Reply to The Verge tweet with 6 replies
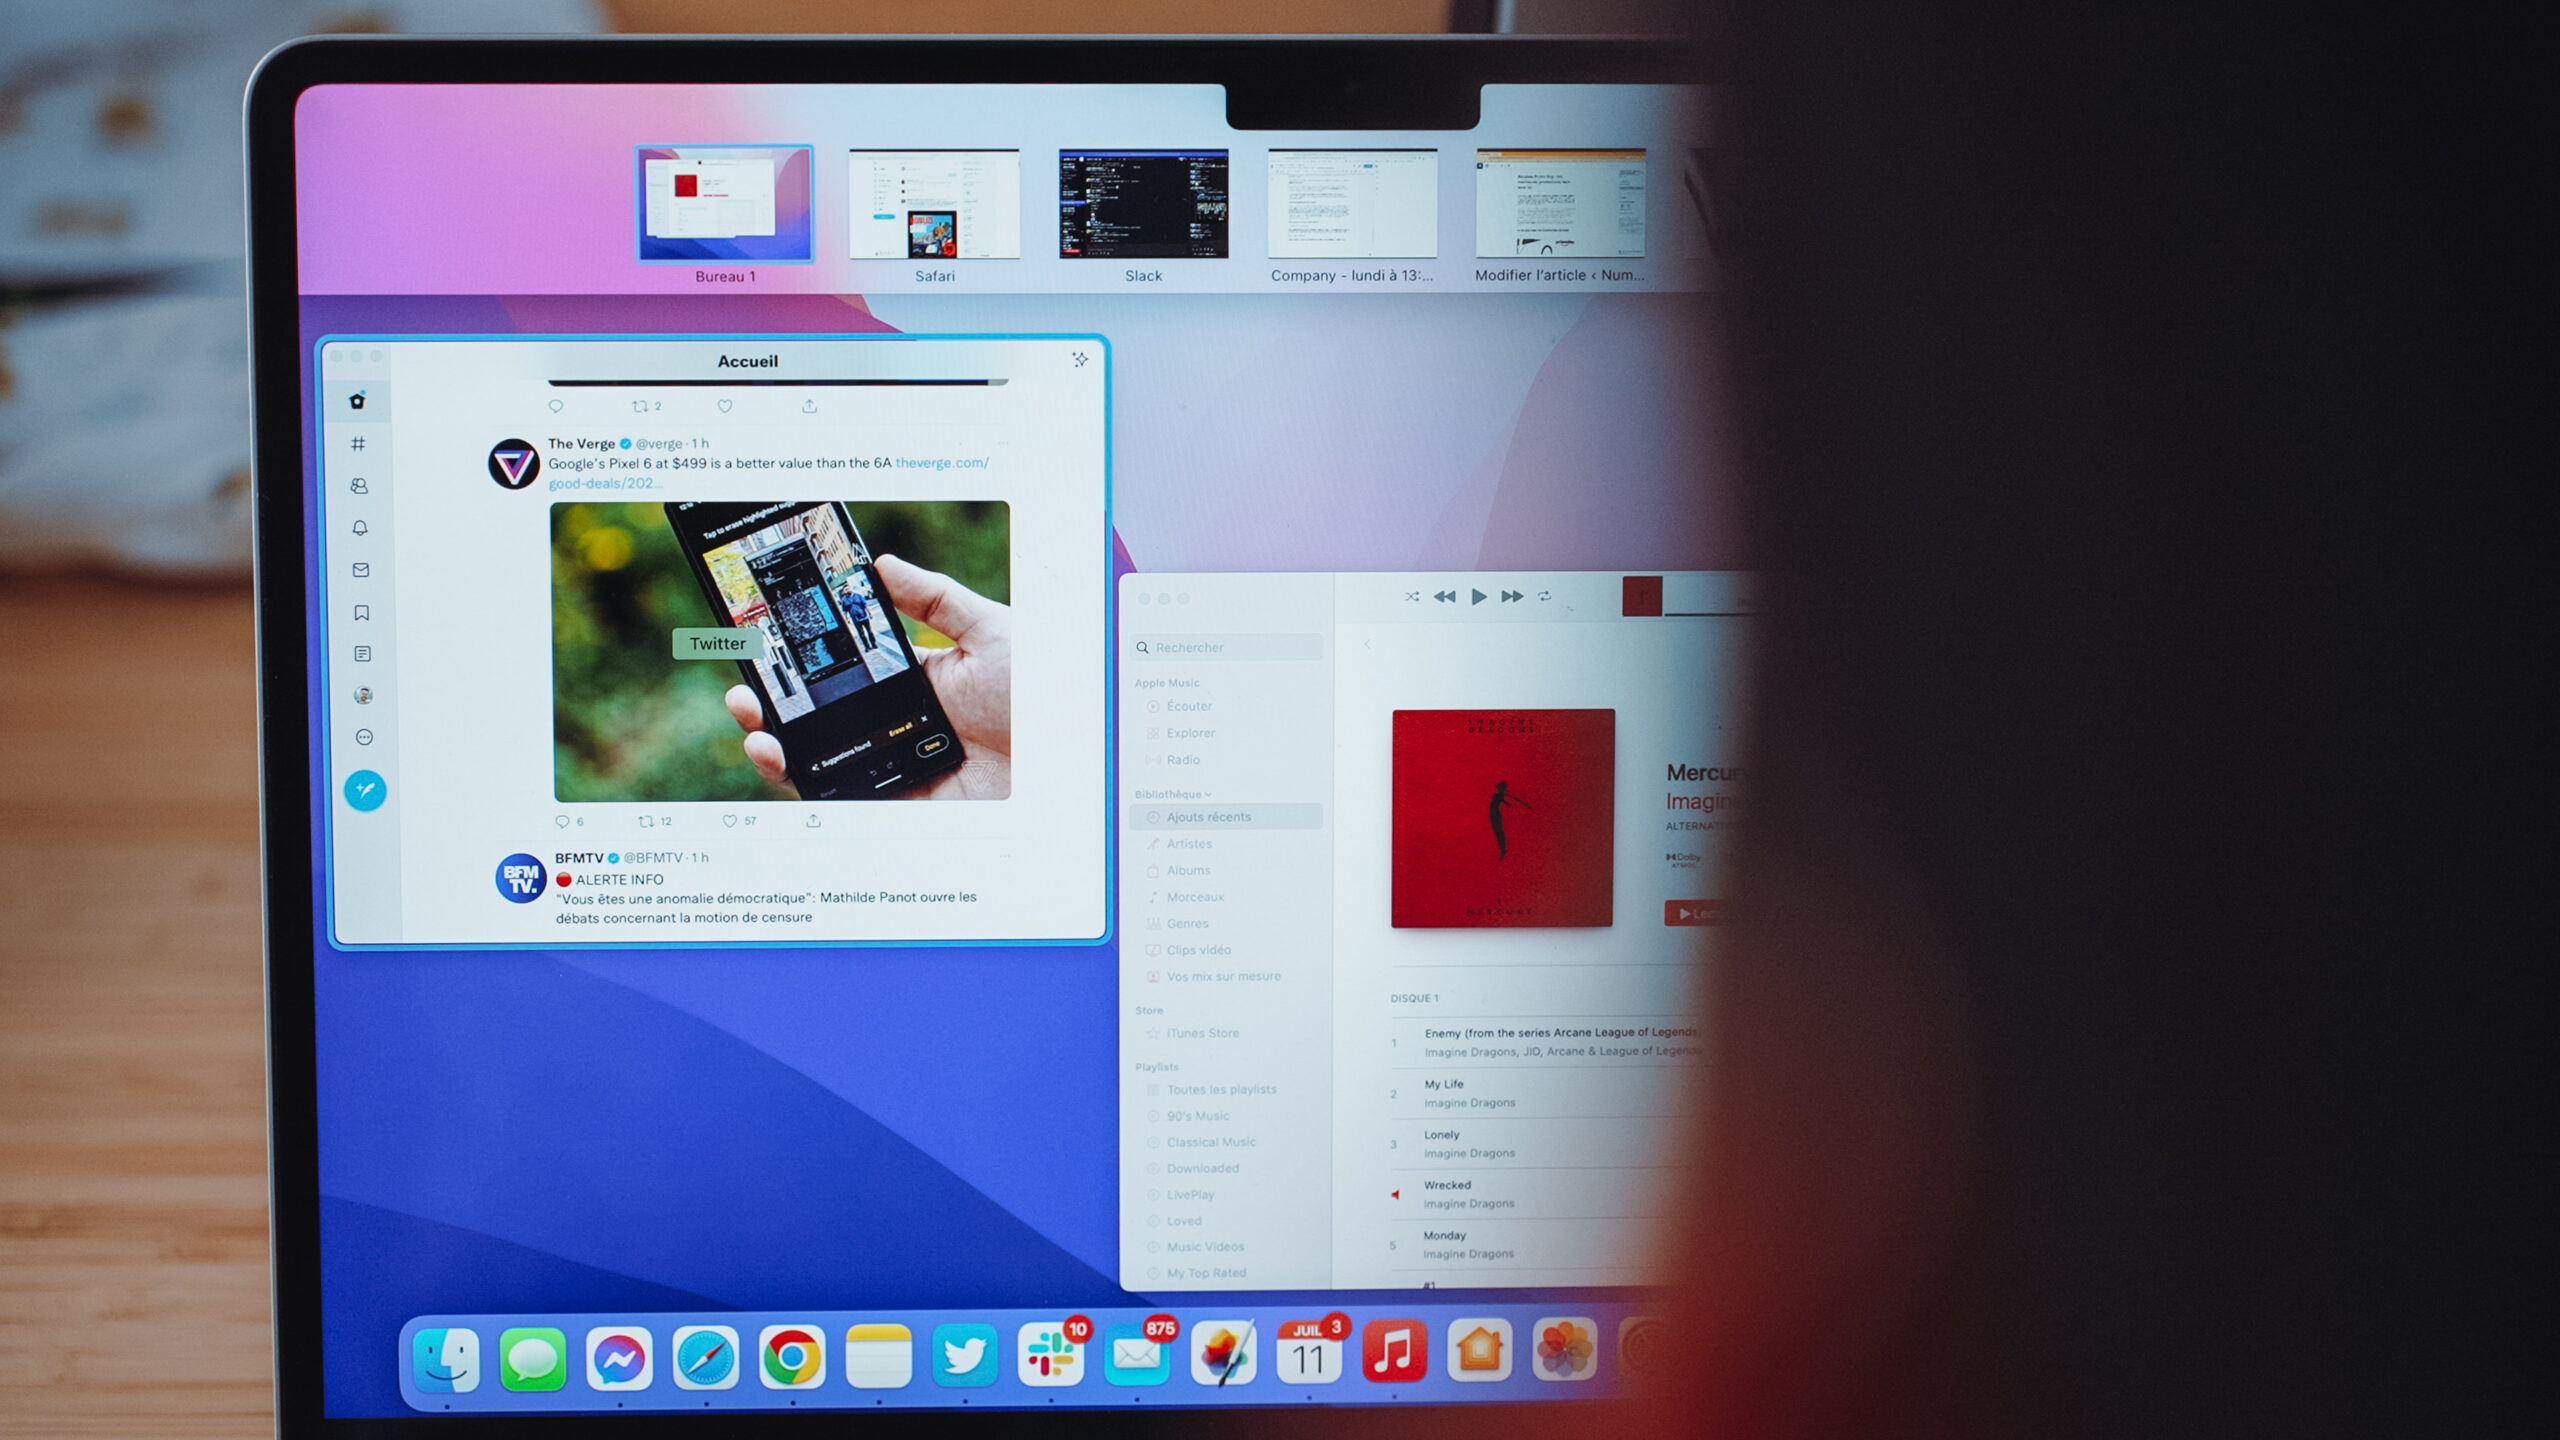 [x=562, y=821]
